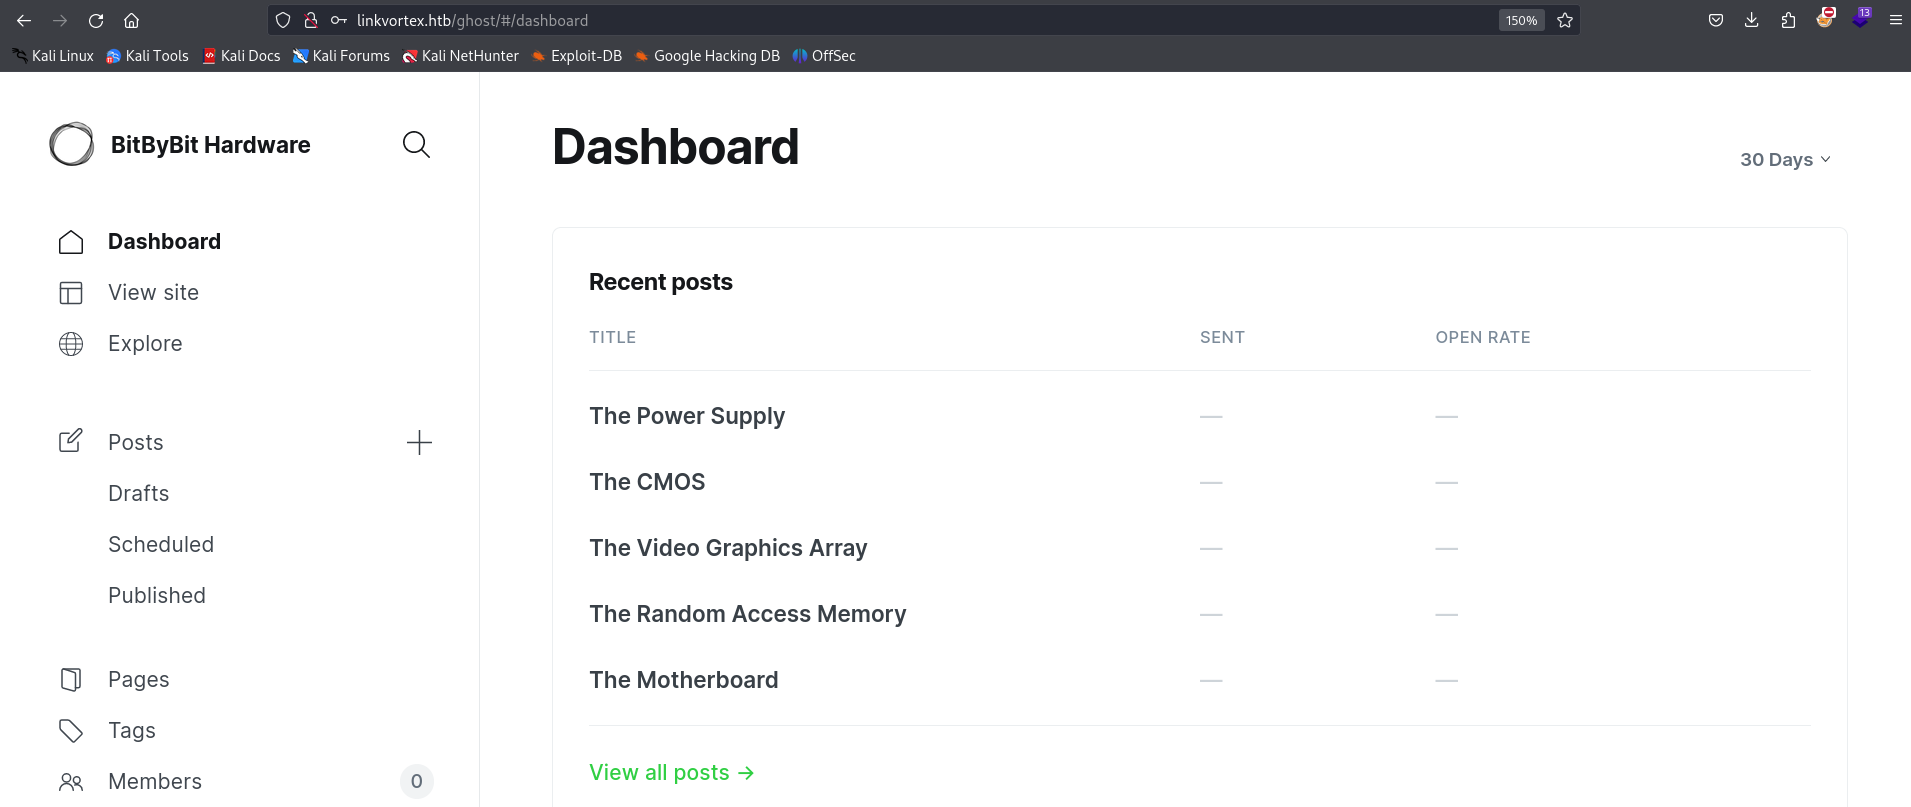Click the plus icon to create new post
1911x807 pixels.
[419, 443]
